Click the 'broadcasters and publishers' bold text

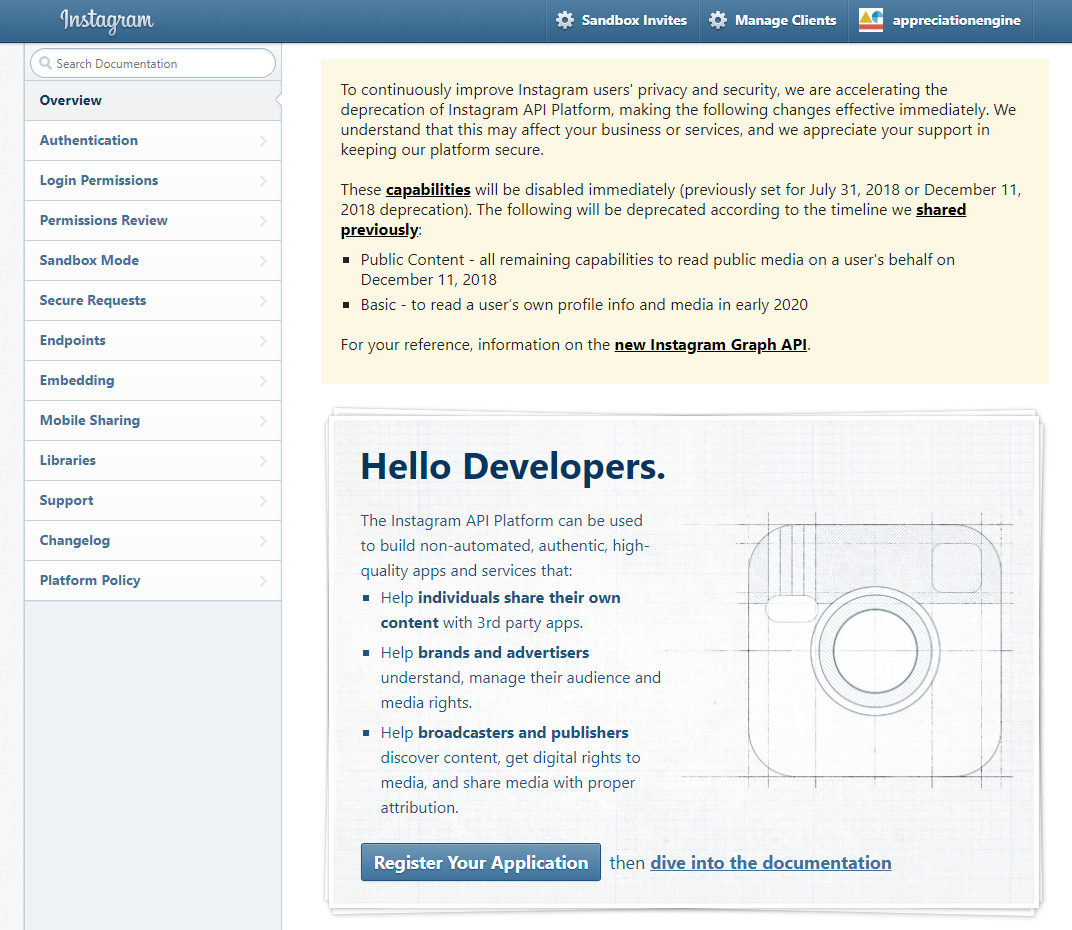point(523,733)
